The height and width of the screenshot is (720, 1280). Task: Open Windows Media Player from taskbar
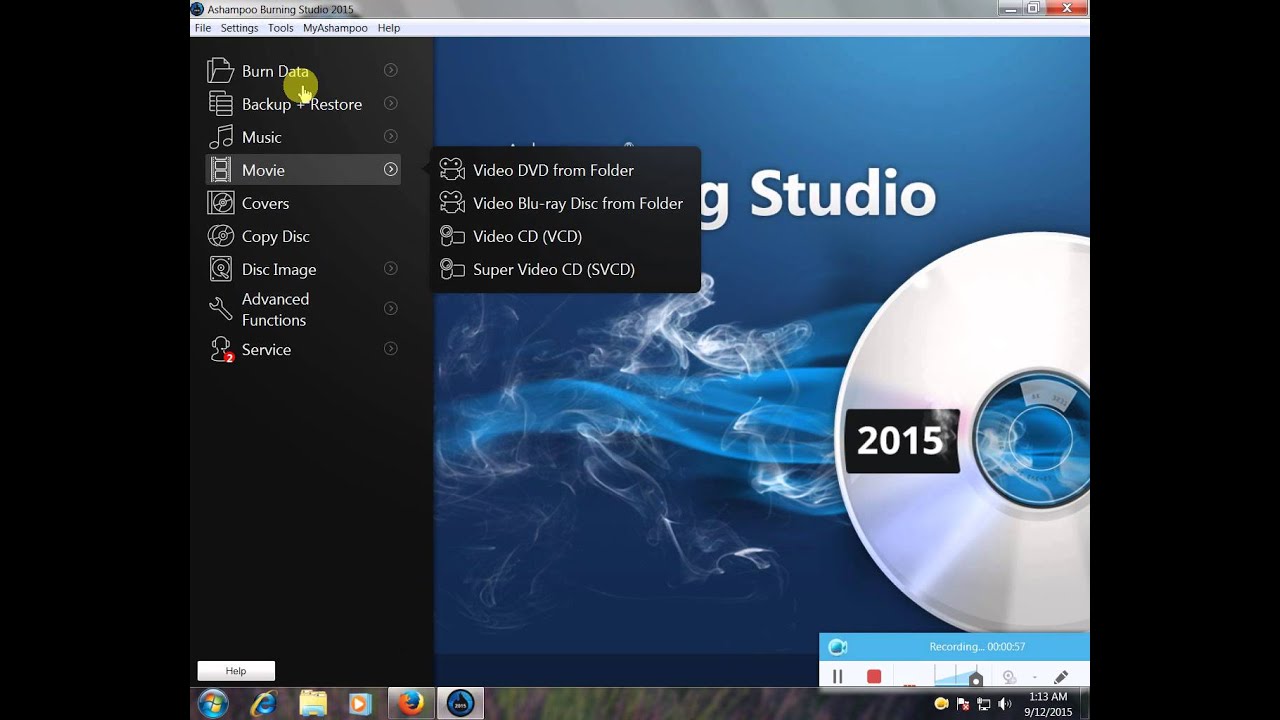(x=360, y=704)
